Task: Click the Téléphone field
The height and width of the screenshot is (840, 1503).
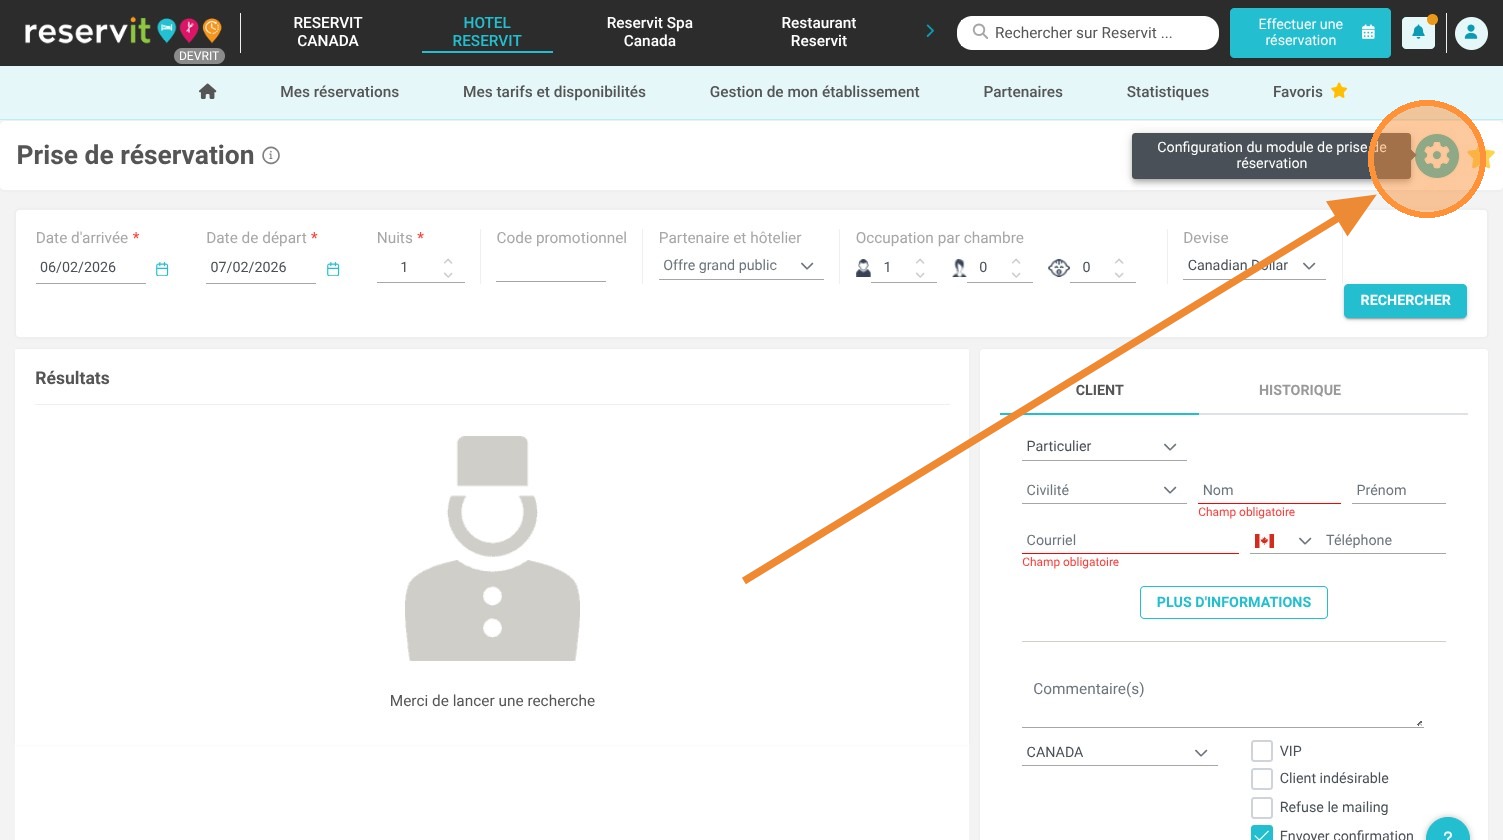Action: pos(1384,540)
